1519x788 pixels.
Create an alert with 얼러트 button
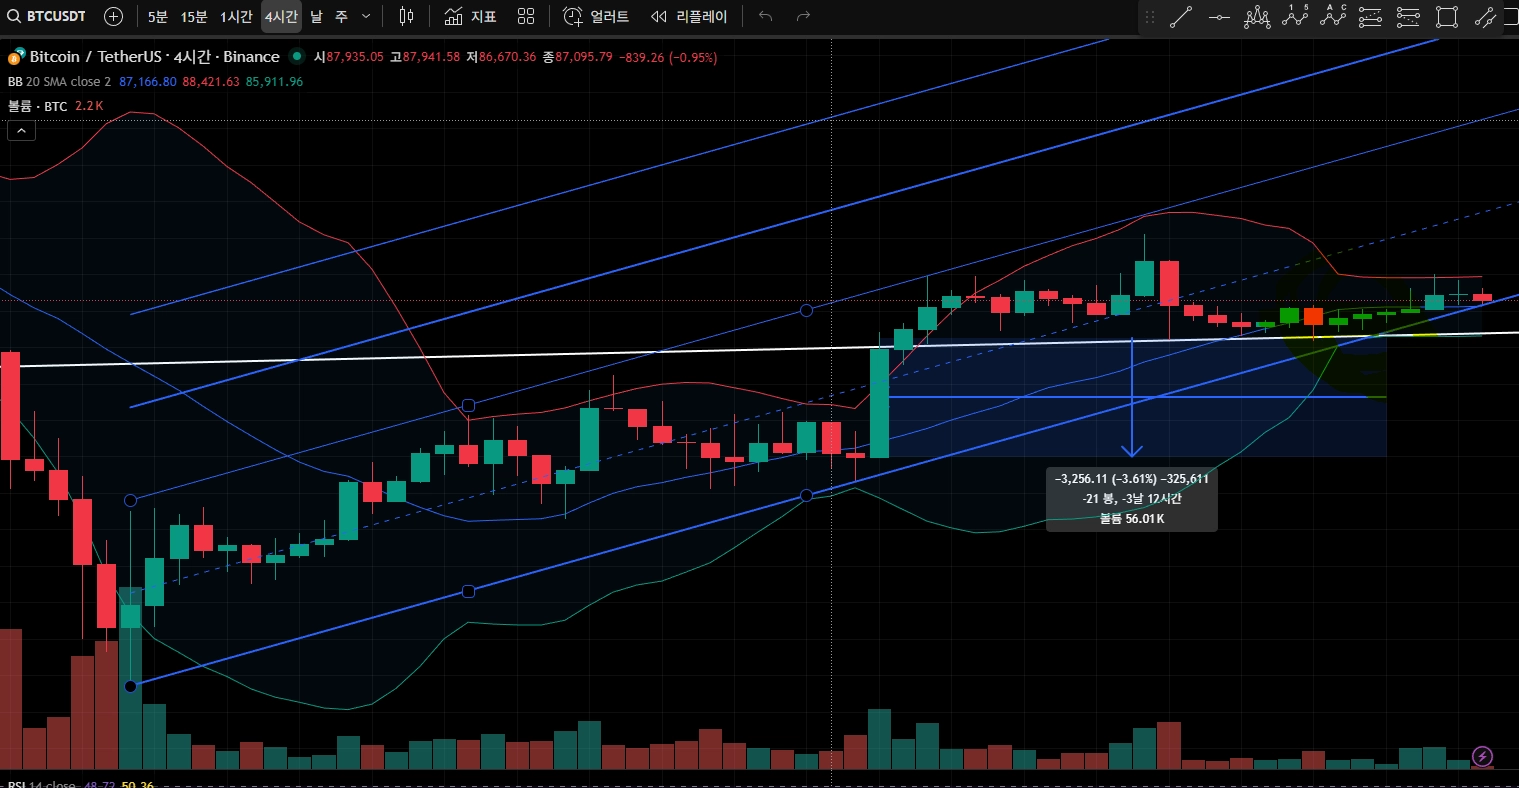(x=596, y=16)
